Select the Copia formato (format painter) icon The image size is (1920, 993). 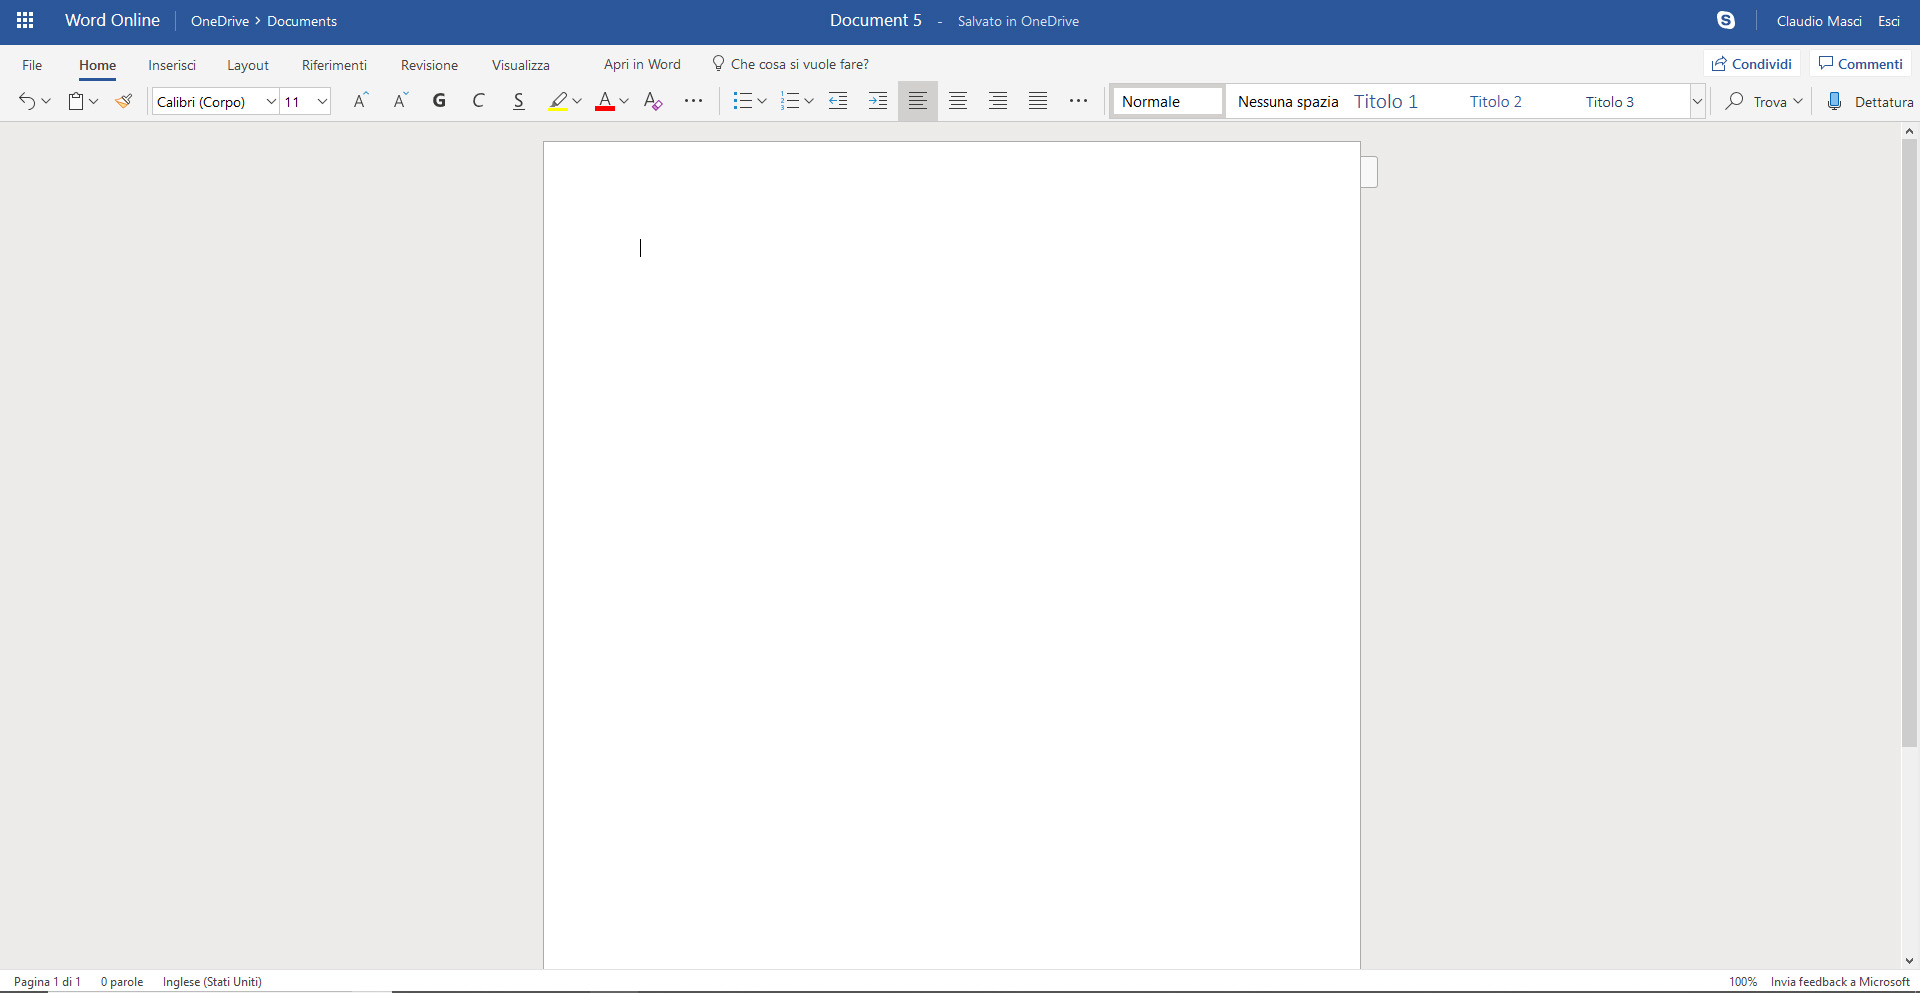coord(123,100)
